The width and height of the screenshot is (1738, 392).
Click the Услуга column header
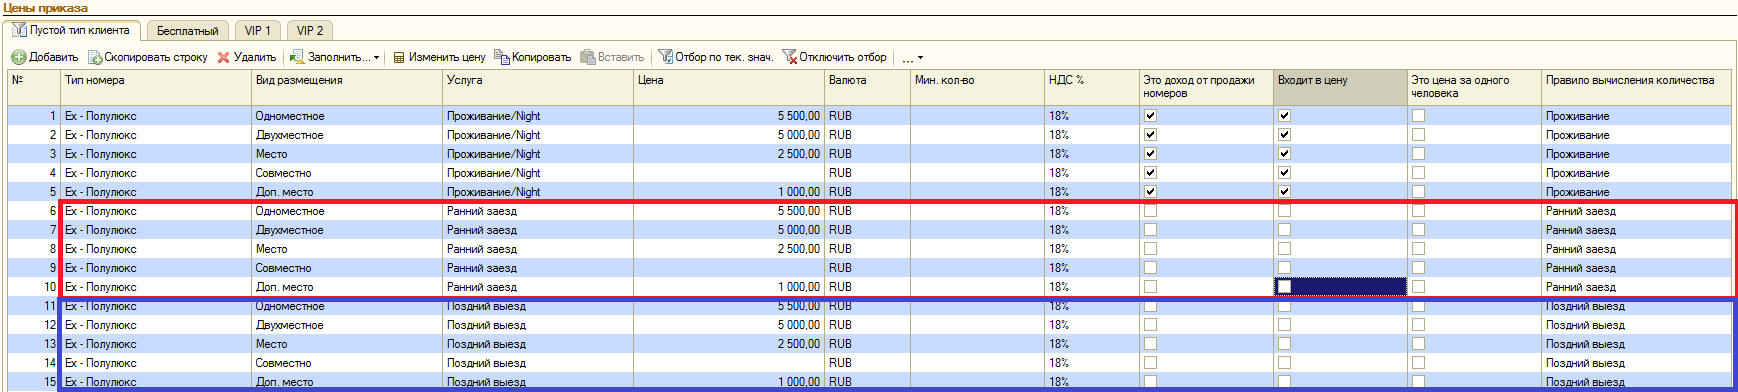pyautogui.click(x=538, y=88)
